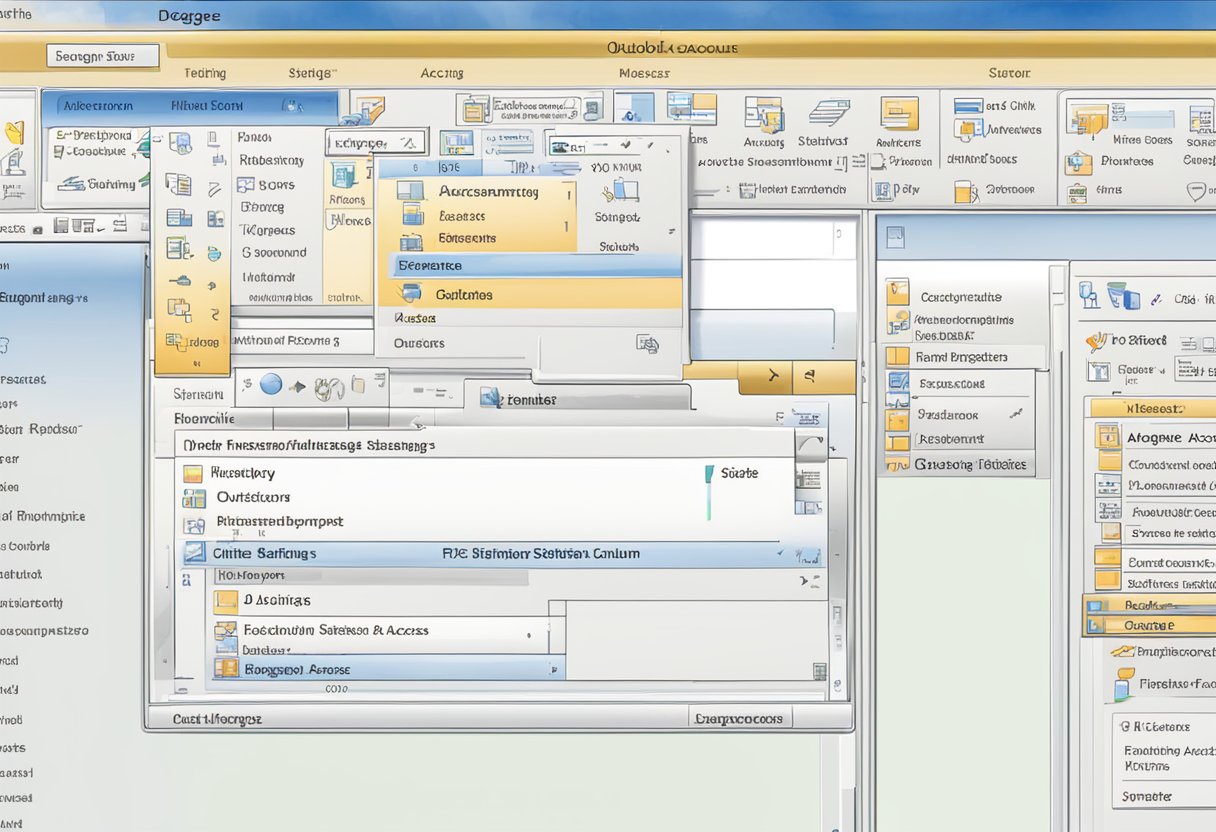Viewport: 1216px width, 832px height.
Task: Click the picture icon on the lonuter tab
Action: click(x=490, y=399)
